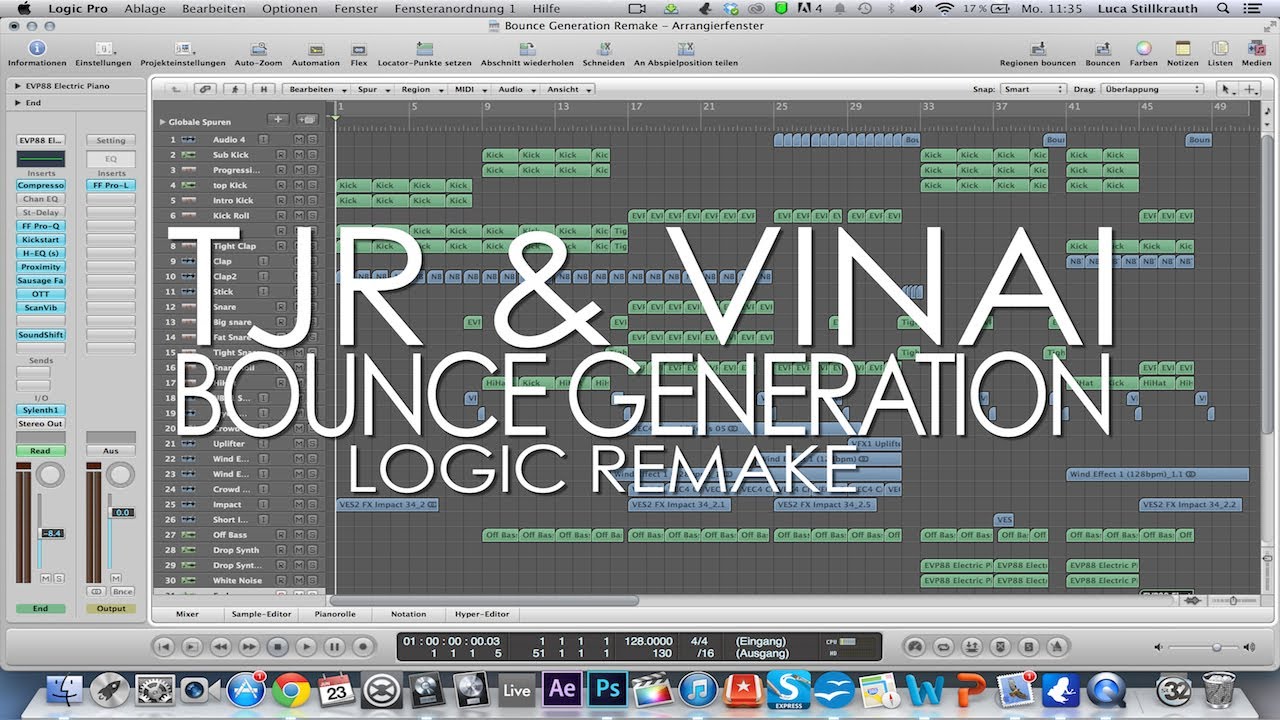Mute the Sub Kick track
The image size is (1280, 720).
(299, 155)
